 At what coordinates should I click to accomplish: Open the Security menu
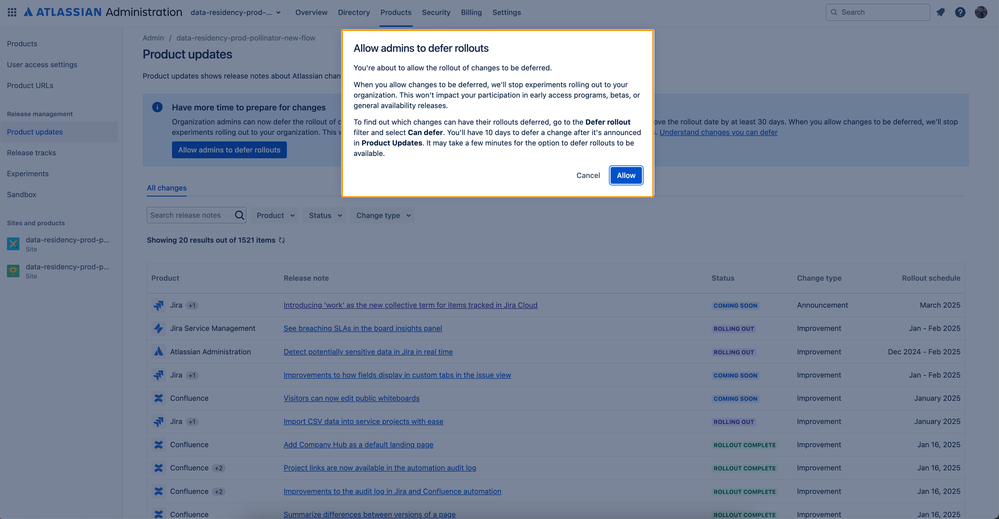(436, 12)
